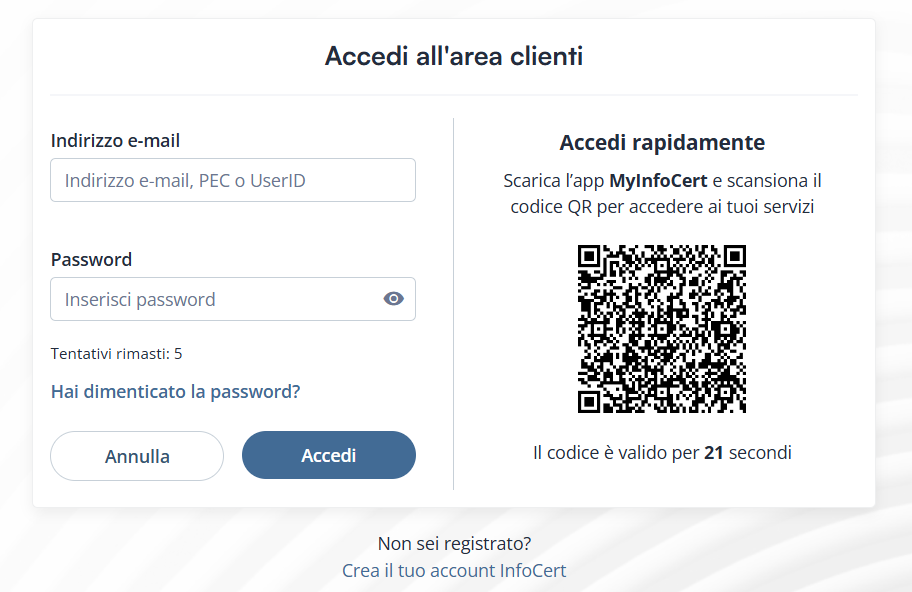This screenshot has width=912, height=592.
Task: Click the "codice QR per accedere" instruction line
Action: point(662,207)
